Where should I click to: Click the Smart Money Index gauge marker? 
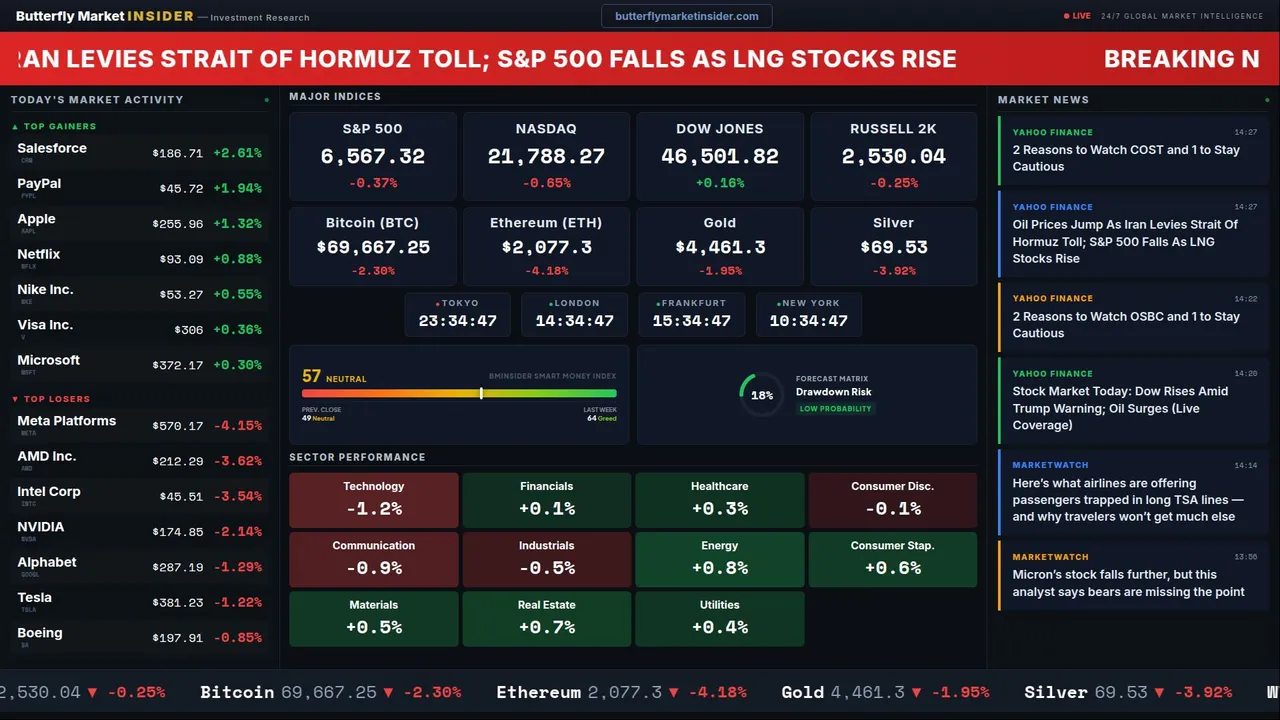(x=481, y=393)
